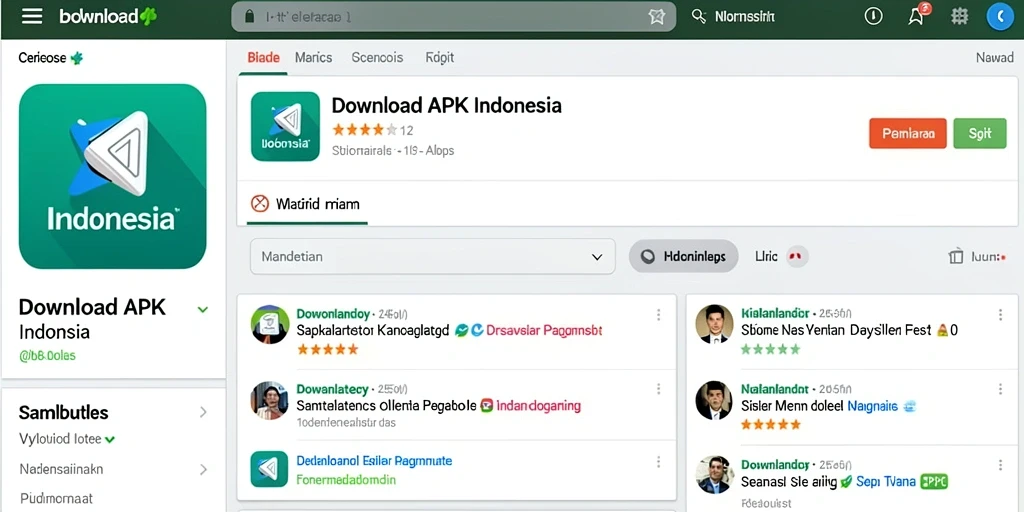Click the circle icon in the Hdoninleps pill

[x=648, y=257]
